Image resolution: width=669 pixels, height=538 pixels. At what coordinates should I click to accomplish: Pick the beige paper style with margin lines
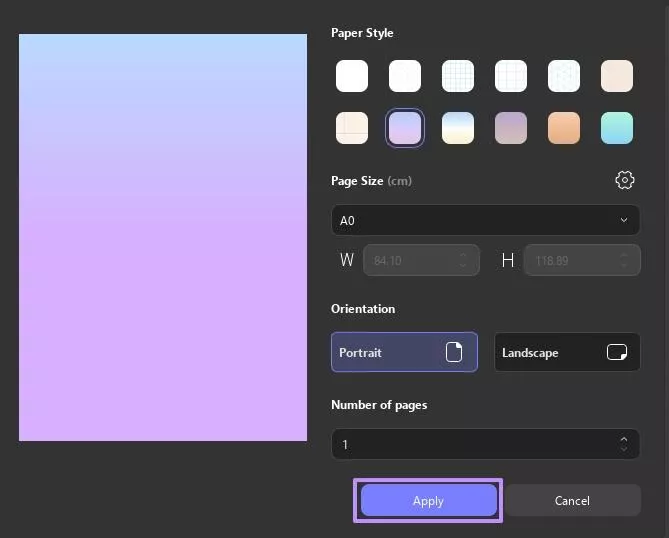[352, 128]
